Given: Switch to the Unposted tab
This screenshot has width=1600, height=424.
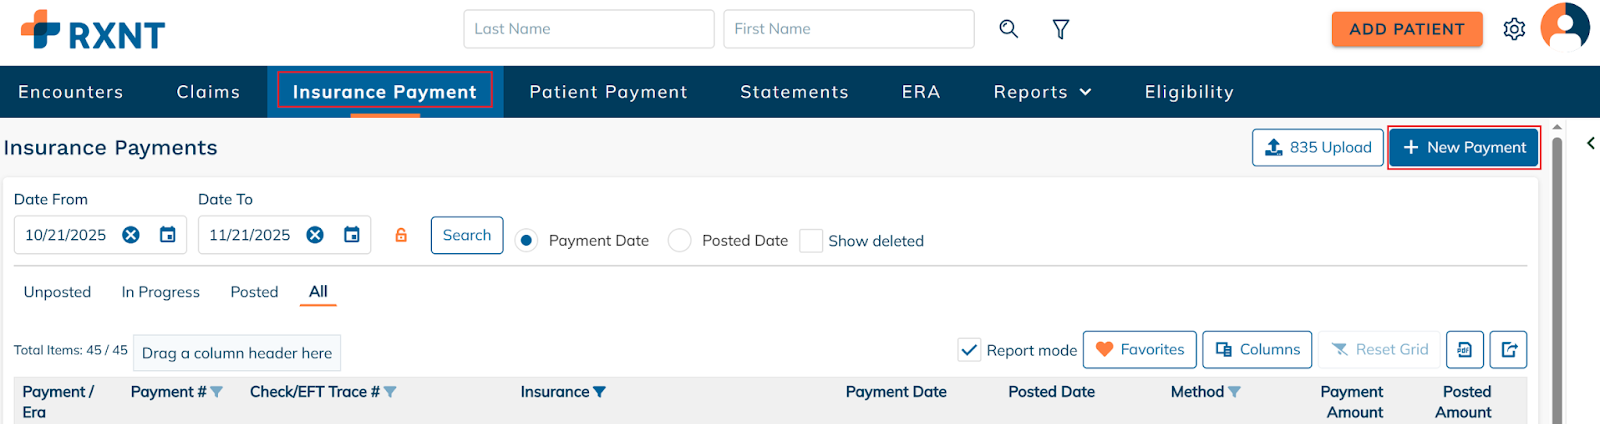Looking at the screenshot, I should click(57, 292).
